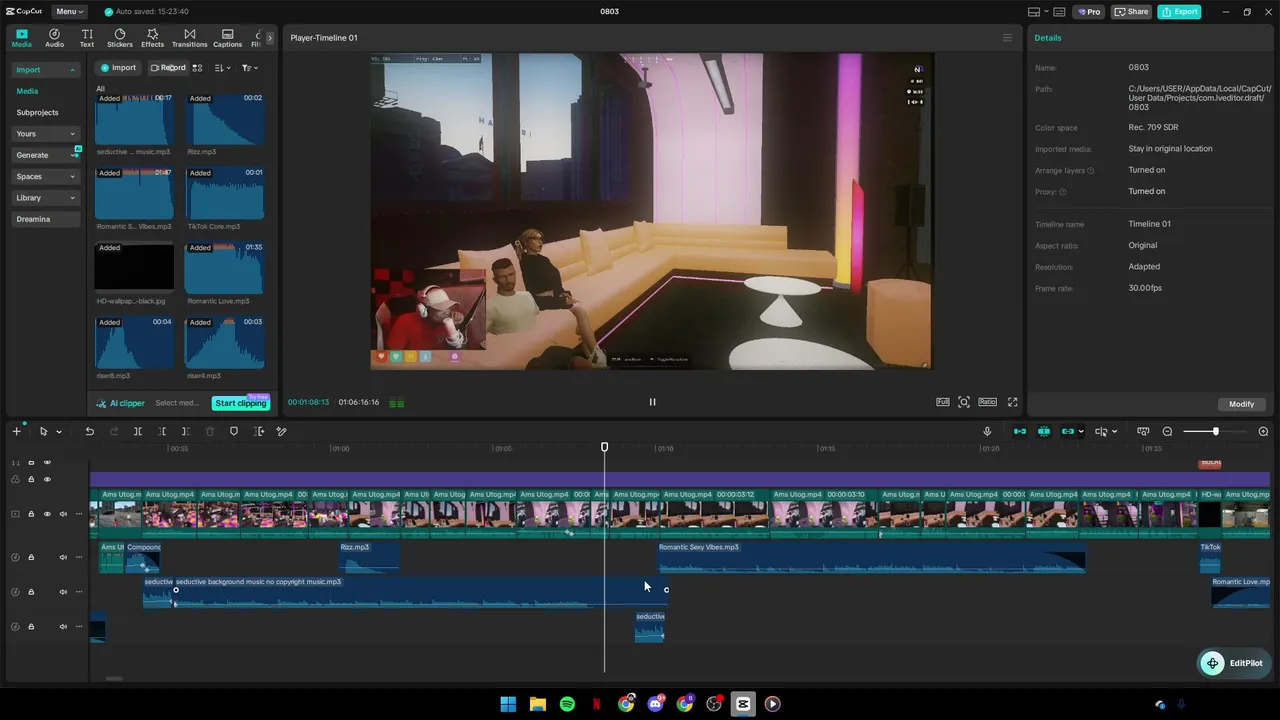Click the layout switch icon in title bar
The image size is (1280, 720).
tap(1034, 12)
